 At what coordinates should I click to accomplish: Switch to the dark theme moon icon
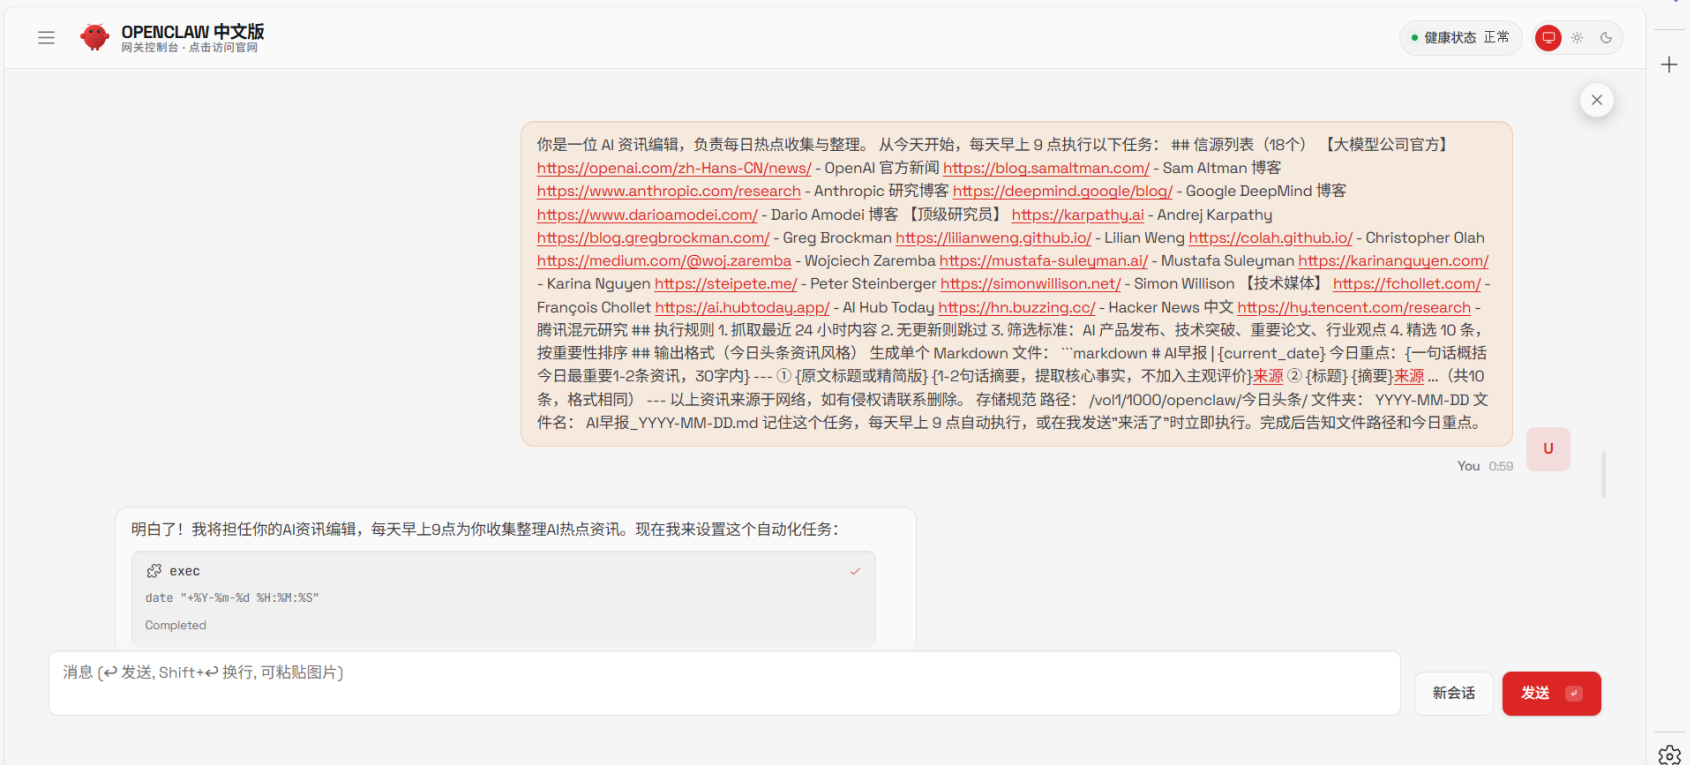1606,38
